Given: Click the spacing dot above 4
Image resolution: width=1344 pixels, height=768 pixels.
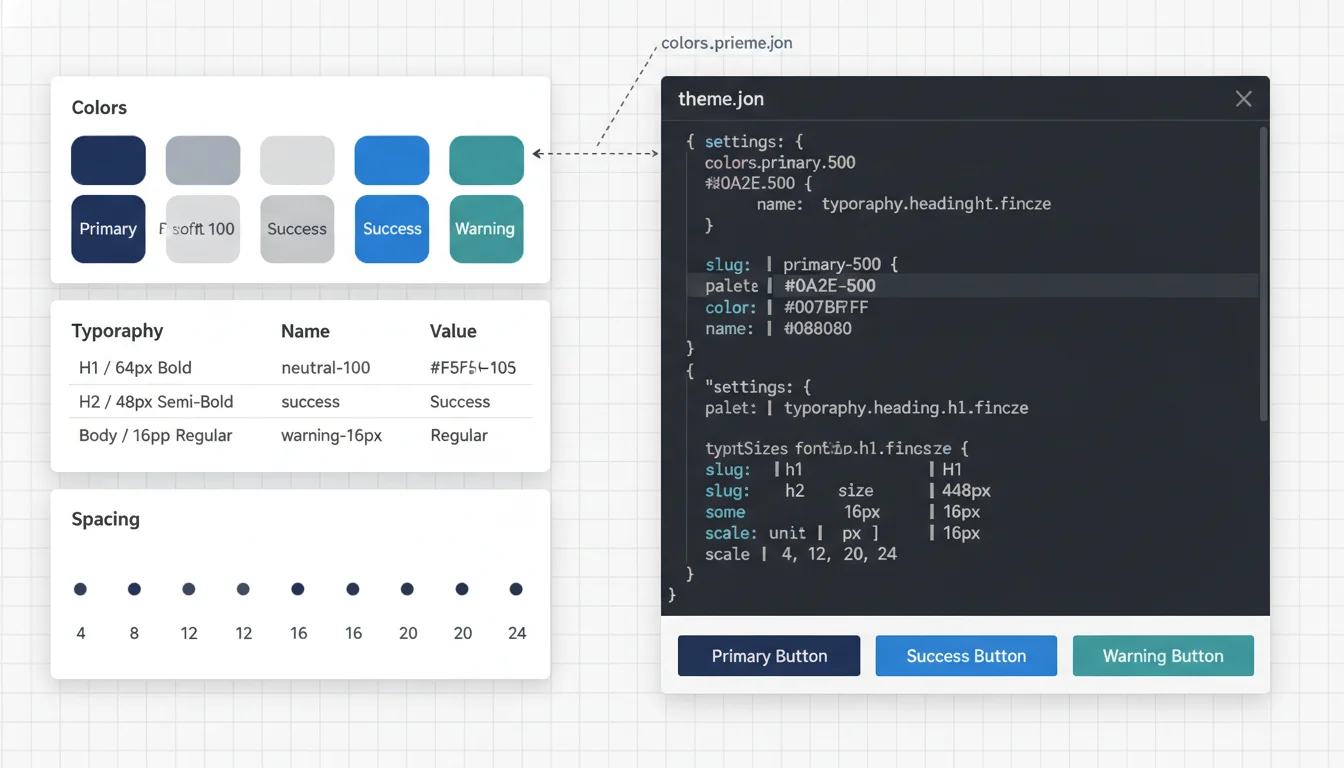Looking at the screenshot, I should click(80, 590).
